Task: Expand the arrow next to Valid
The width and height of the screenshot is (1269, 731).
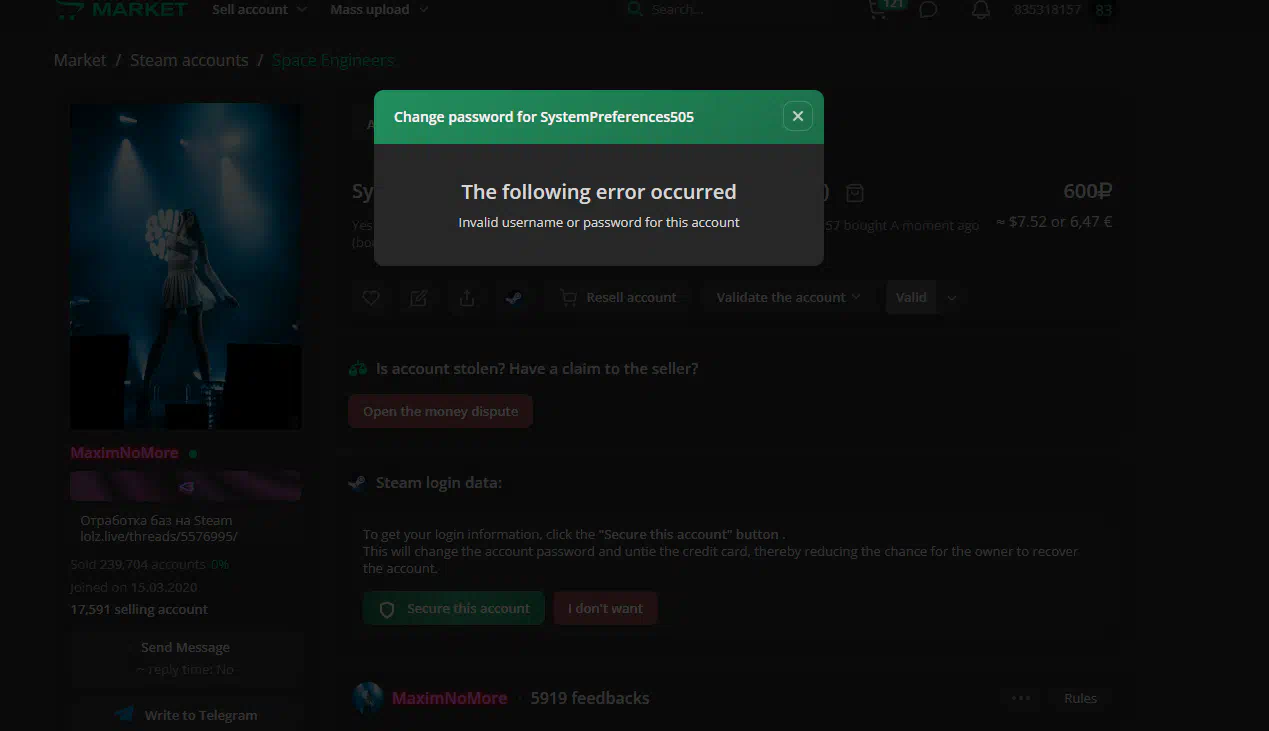Action: coord(952,297)
